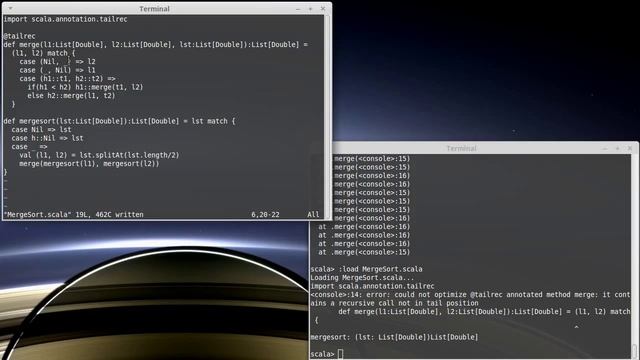Maximize the left Terminal window with the vim editor
Viewport: 640px width, 360px height.
click(310, 9)
